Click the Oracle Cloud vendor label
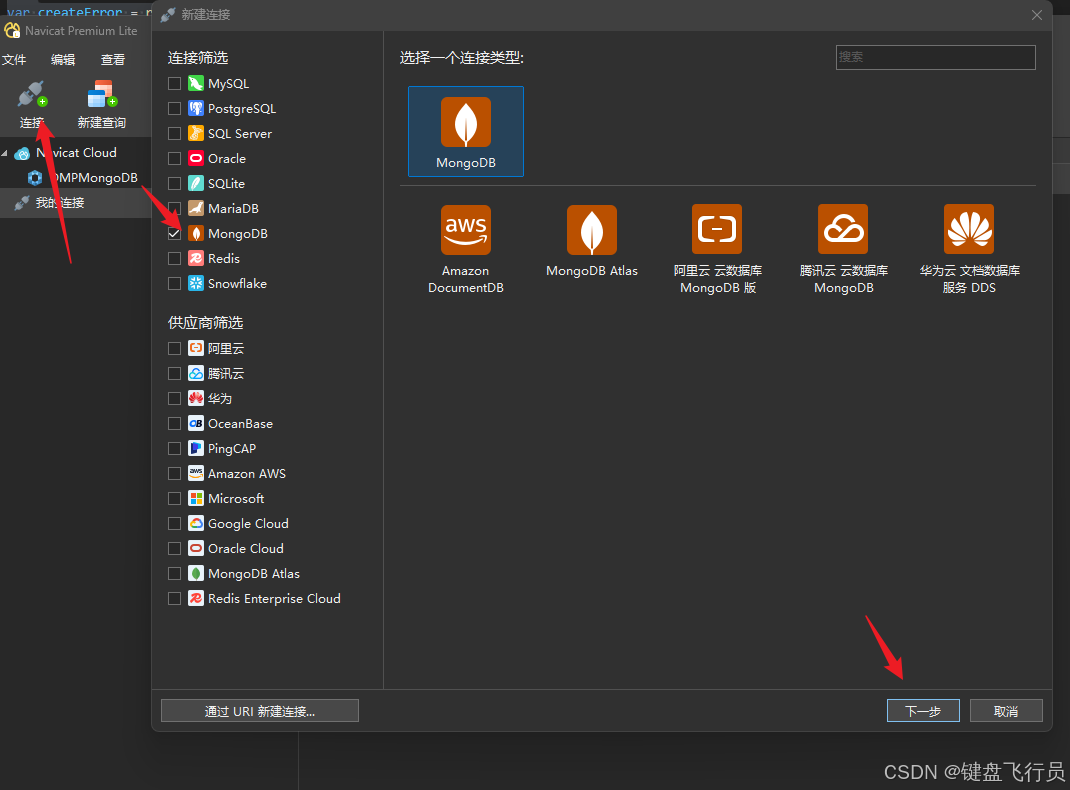The width and height of the screenshot is (1070, 790). click(246, 548)
